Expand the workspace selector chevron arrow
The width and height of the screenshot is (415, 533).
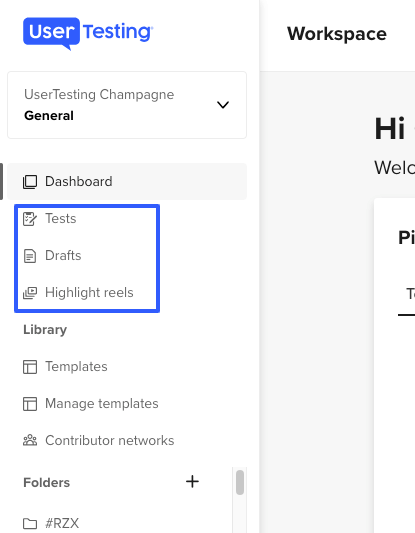(223, 105)
